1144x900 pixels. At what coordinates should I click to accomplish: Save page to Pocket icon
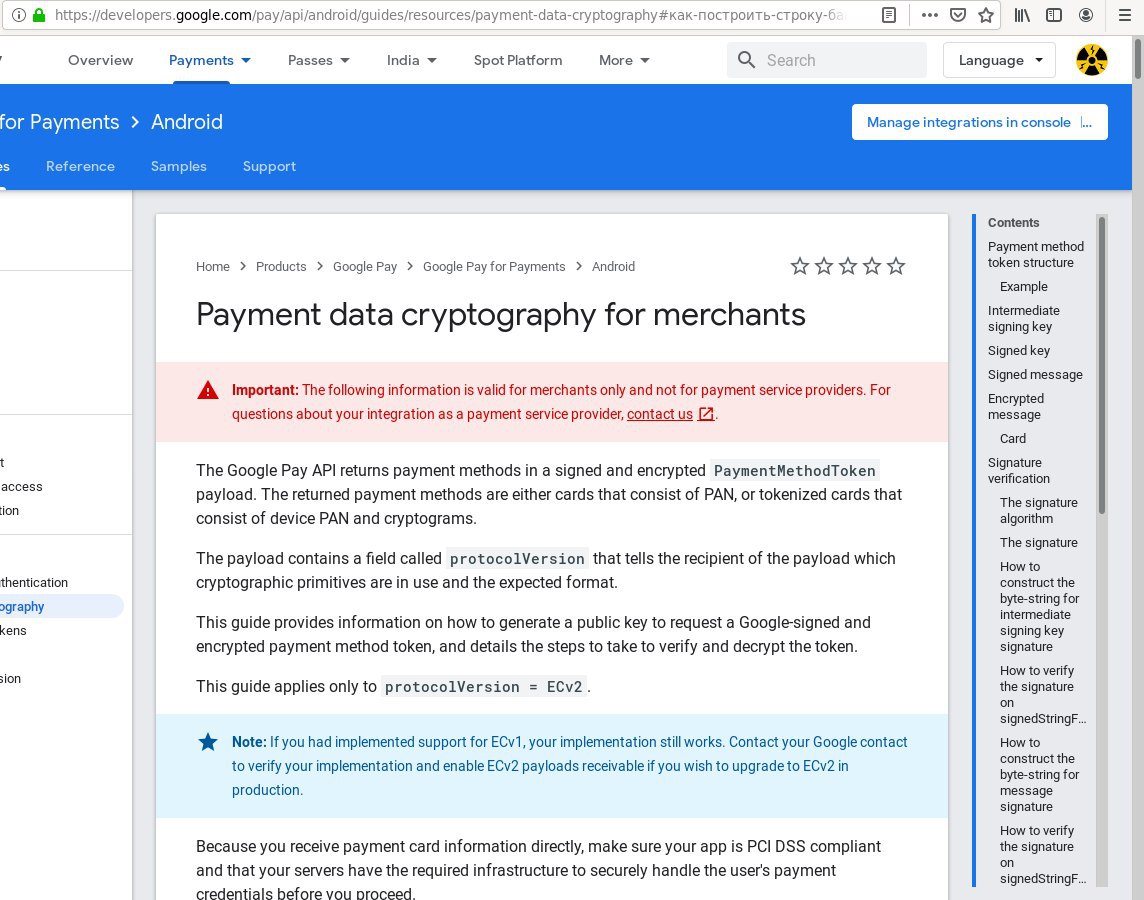(958, 15)
